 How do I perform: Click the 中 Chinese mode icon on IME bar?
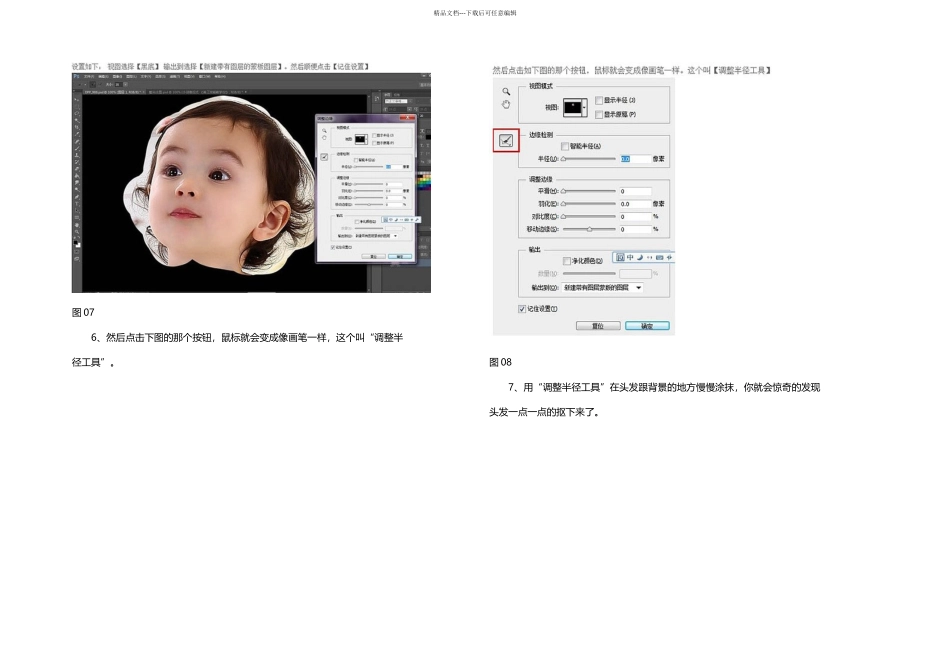[630, 258]
